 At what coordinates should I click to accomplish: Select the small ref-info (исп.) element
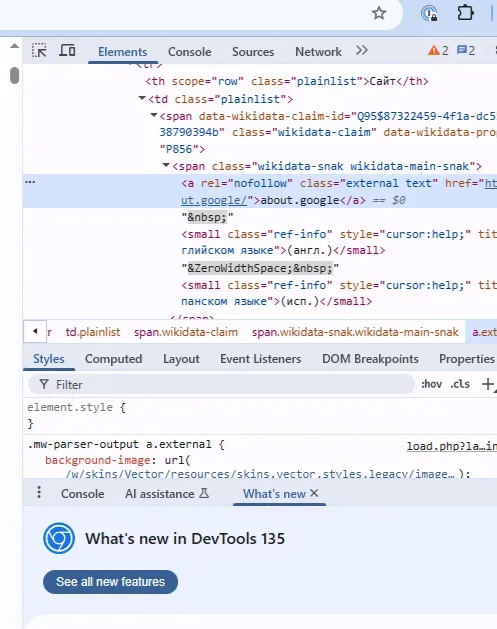coord(339,293)
